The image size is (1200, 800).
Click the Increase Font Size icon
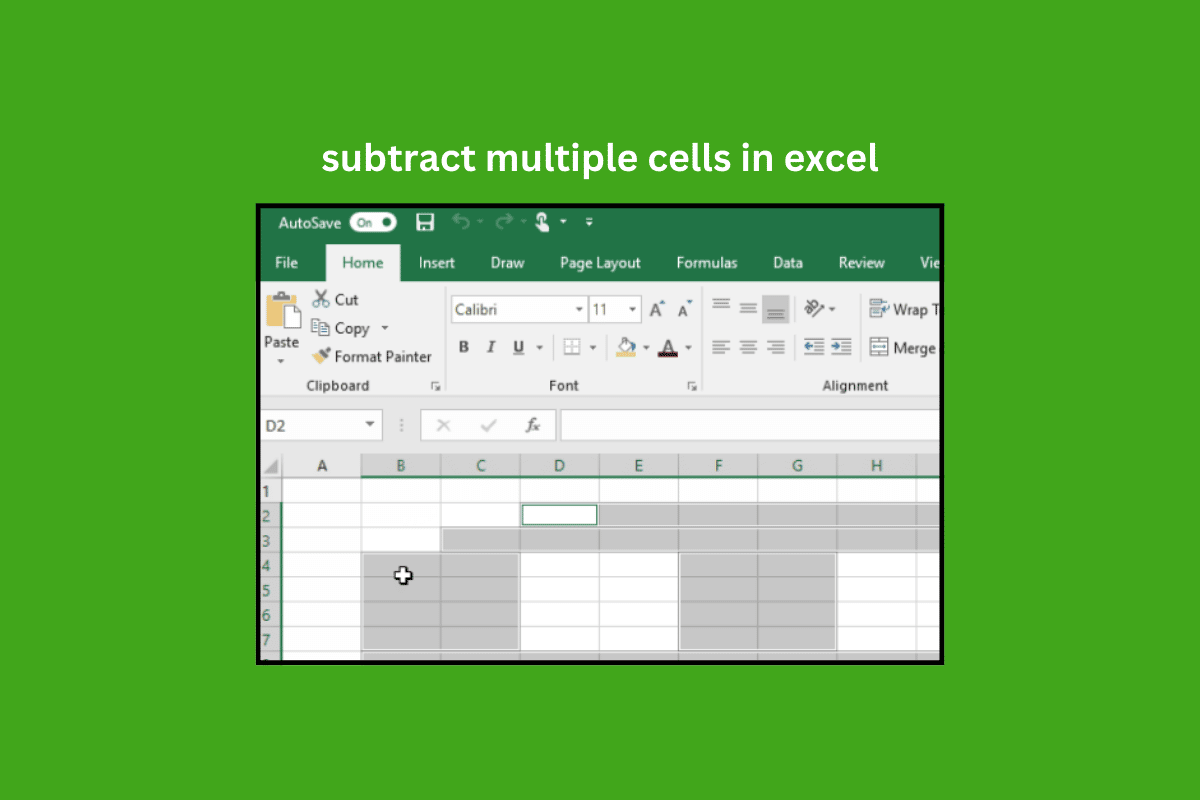[x=657, y=310]
